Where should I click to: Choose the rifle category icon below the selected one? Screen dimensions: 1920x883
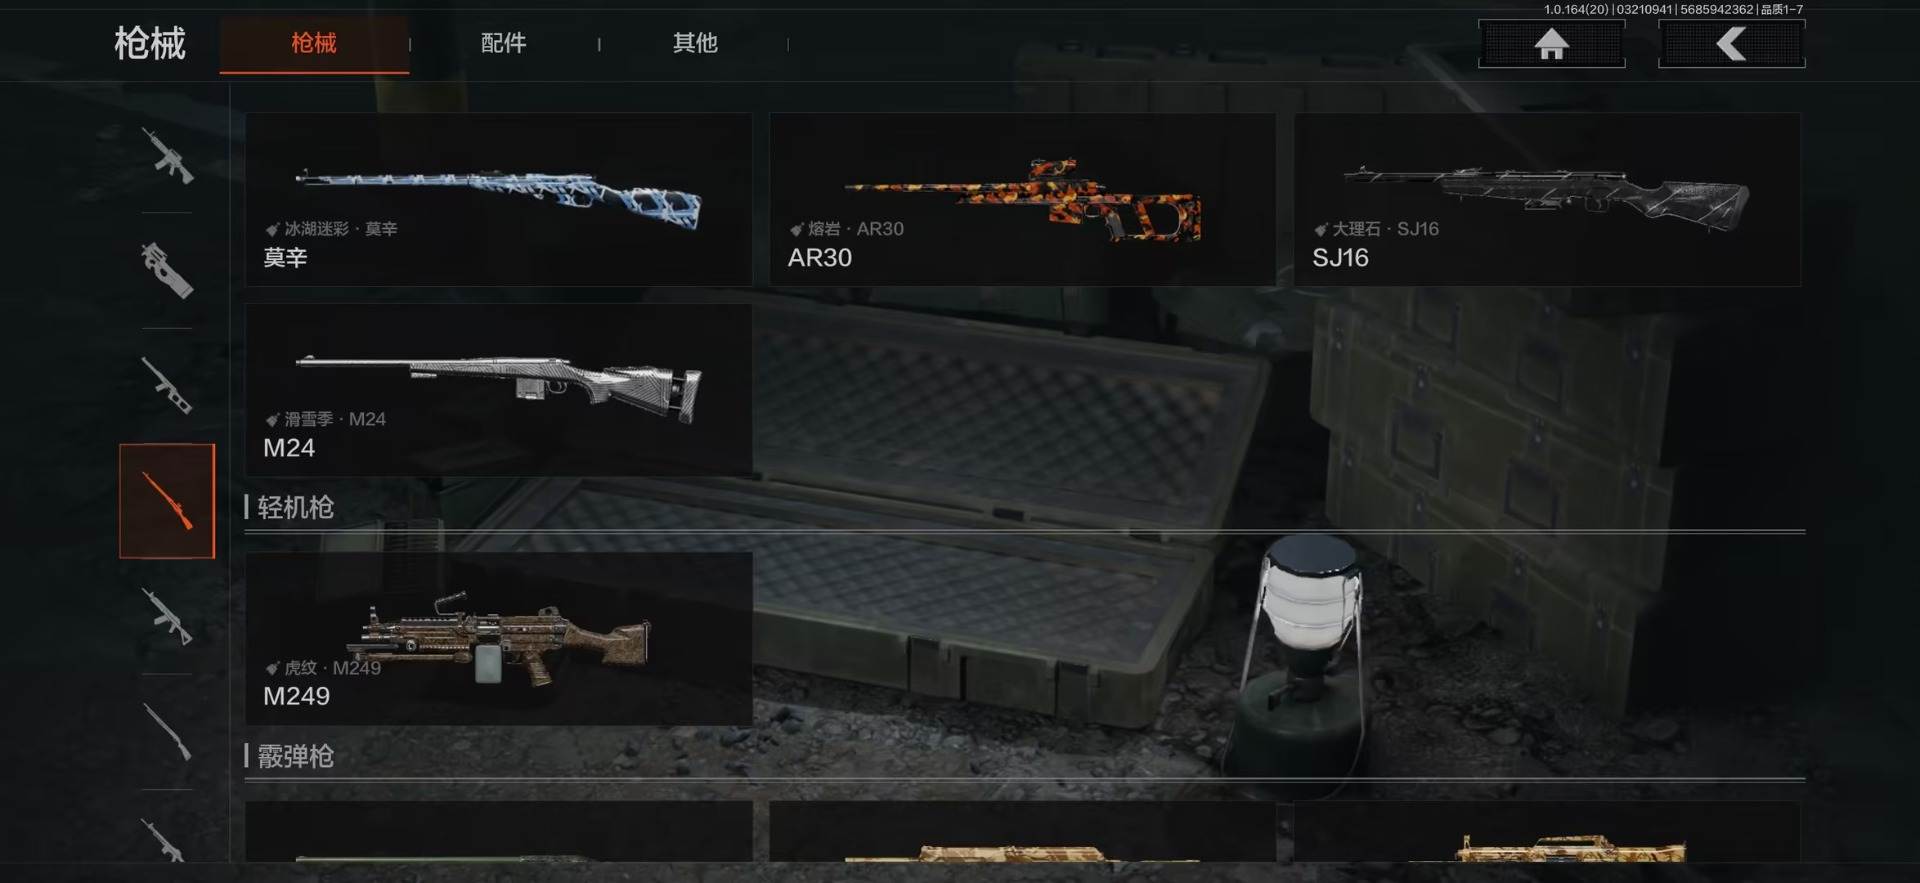coord(167,616)
